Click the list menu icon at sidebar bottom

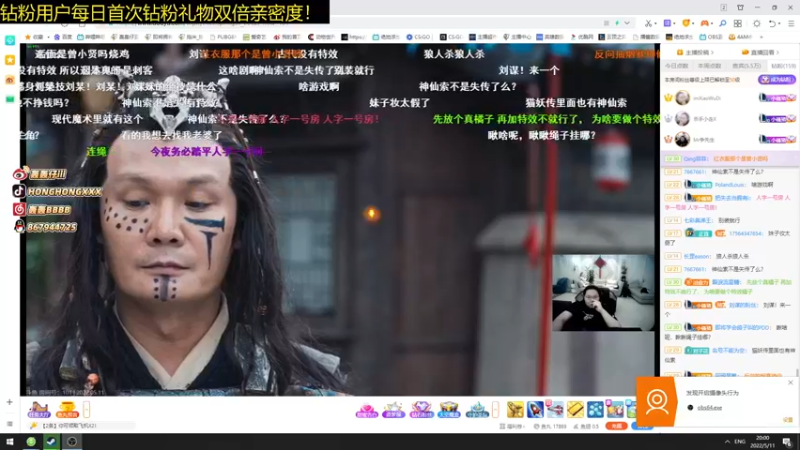point(9,424)
